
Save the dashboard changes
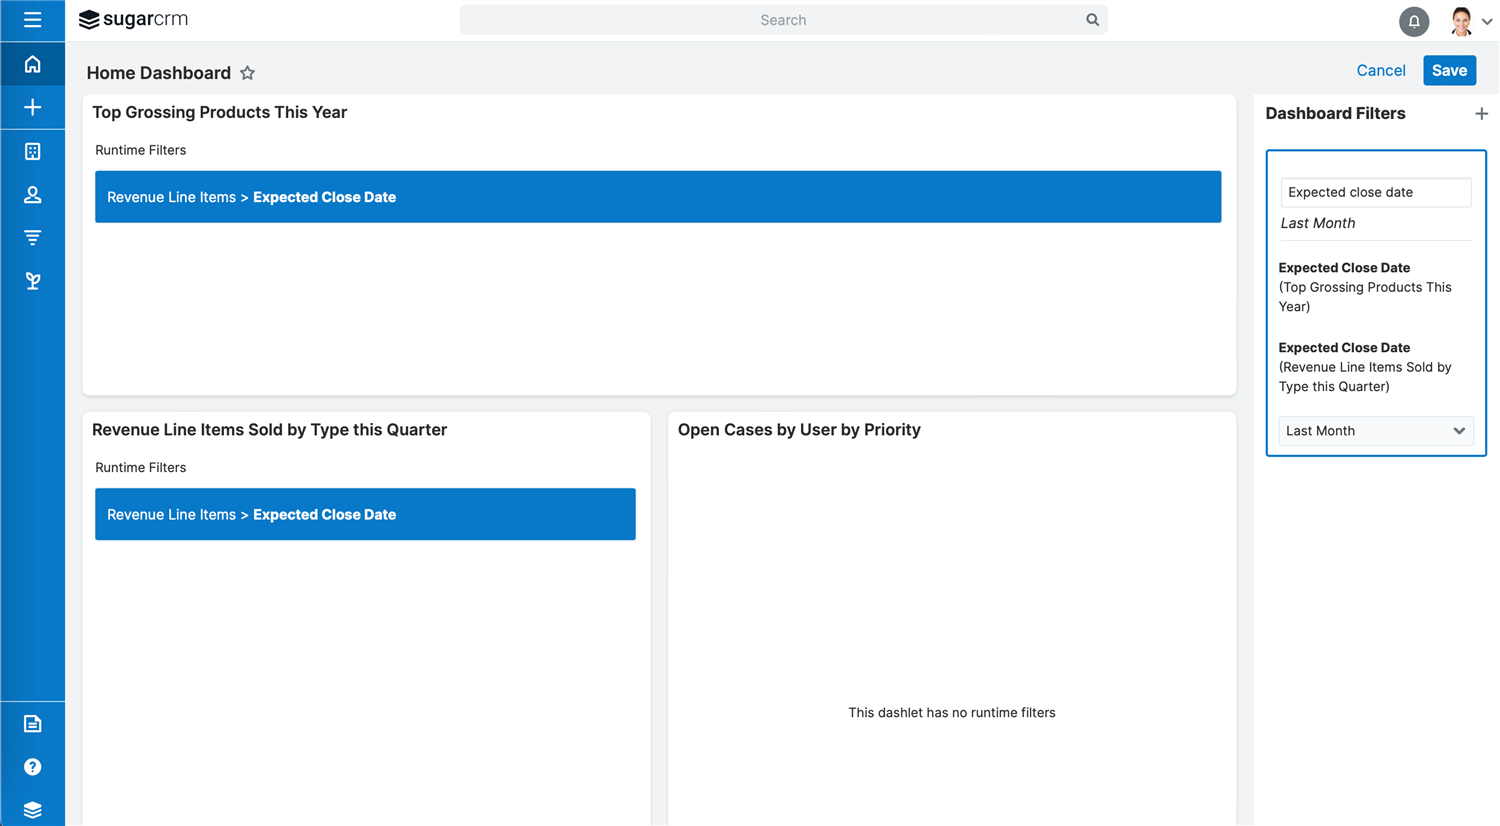tap(1448, 71)
